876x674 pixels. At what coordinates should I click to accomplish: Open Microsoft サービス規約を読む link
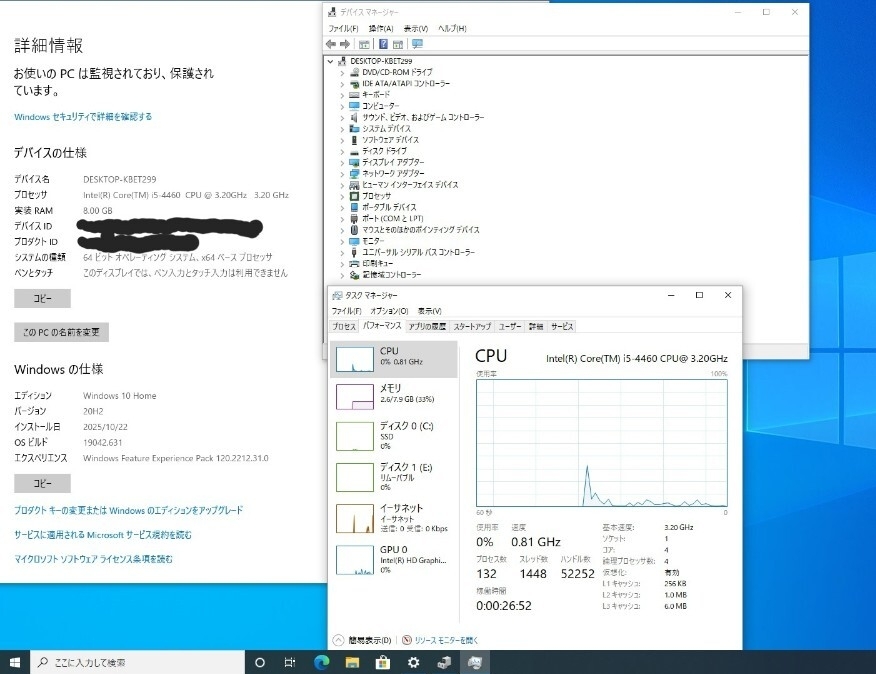click(x=103, y=535)
